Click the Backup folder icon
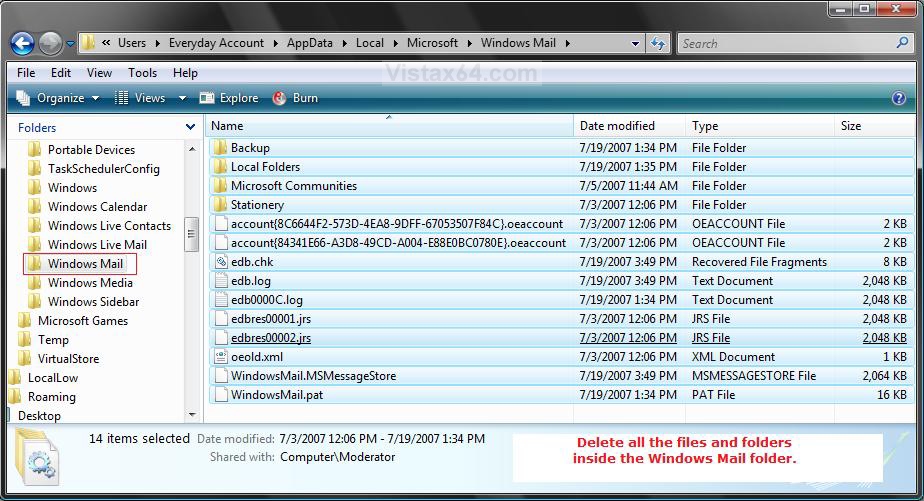The height and width of the screenshot is (501, 924). pyautogui.click(x=220, y=147)
